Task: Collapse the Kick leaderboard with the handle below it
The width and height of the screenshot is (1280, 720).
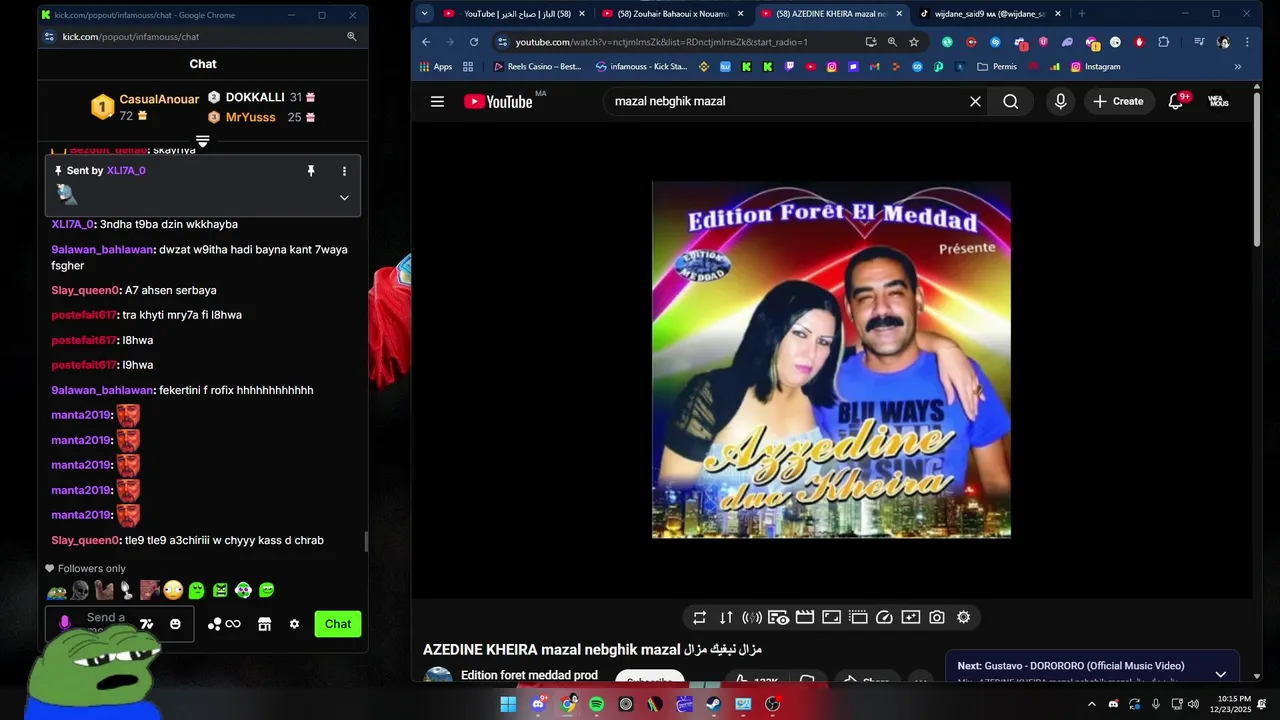Action: click(203, 140)
